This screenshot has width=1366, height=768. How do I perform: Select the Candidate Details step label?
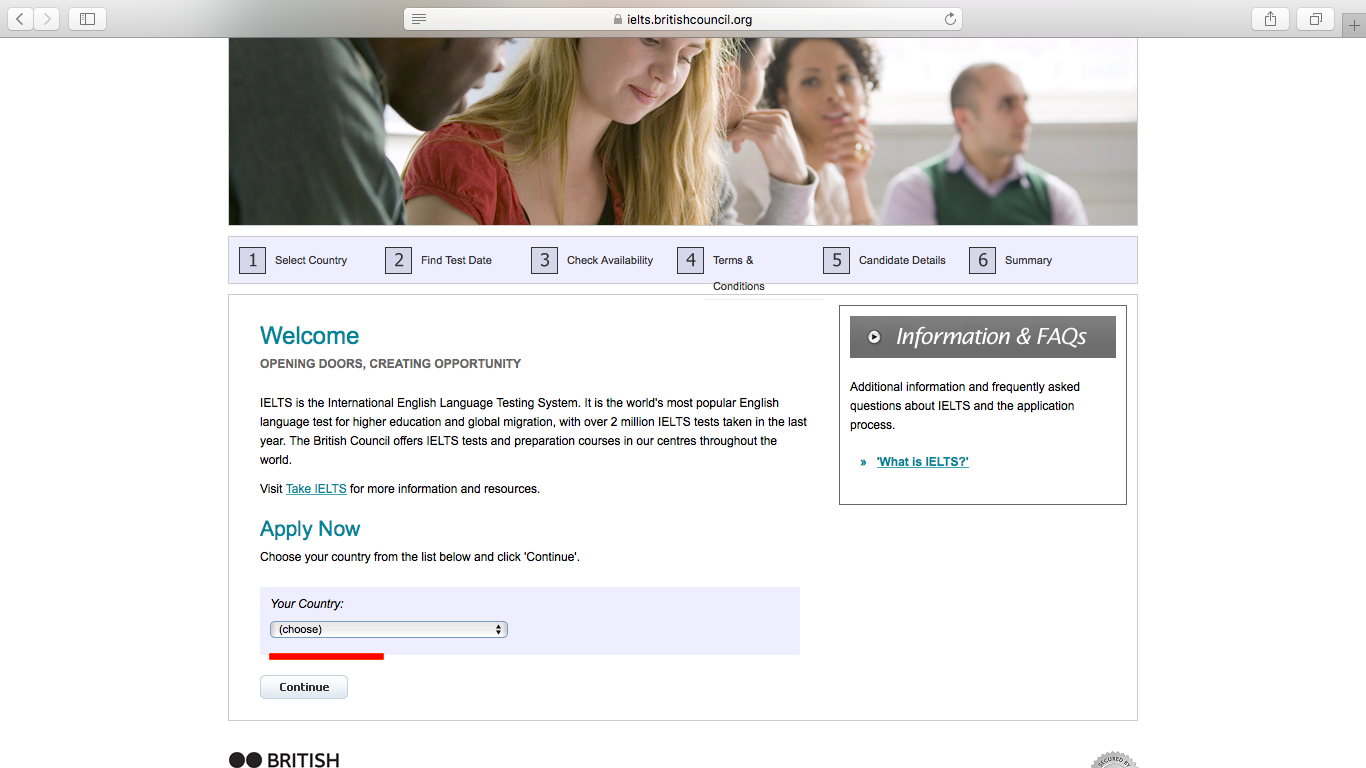[x=902, y=260]
